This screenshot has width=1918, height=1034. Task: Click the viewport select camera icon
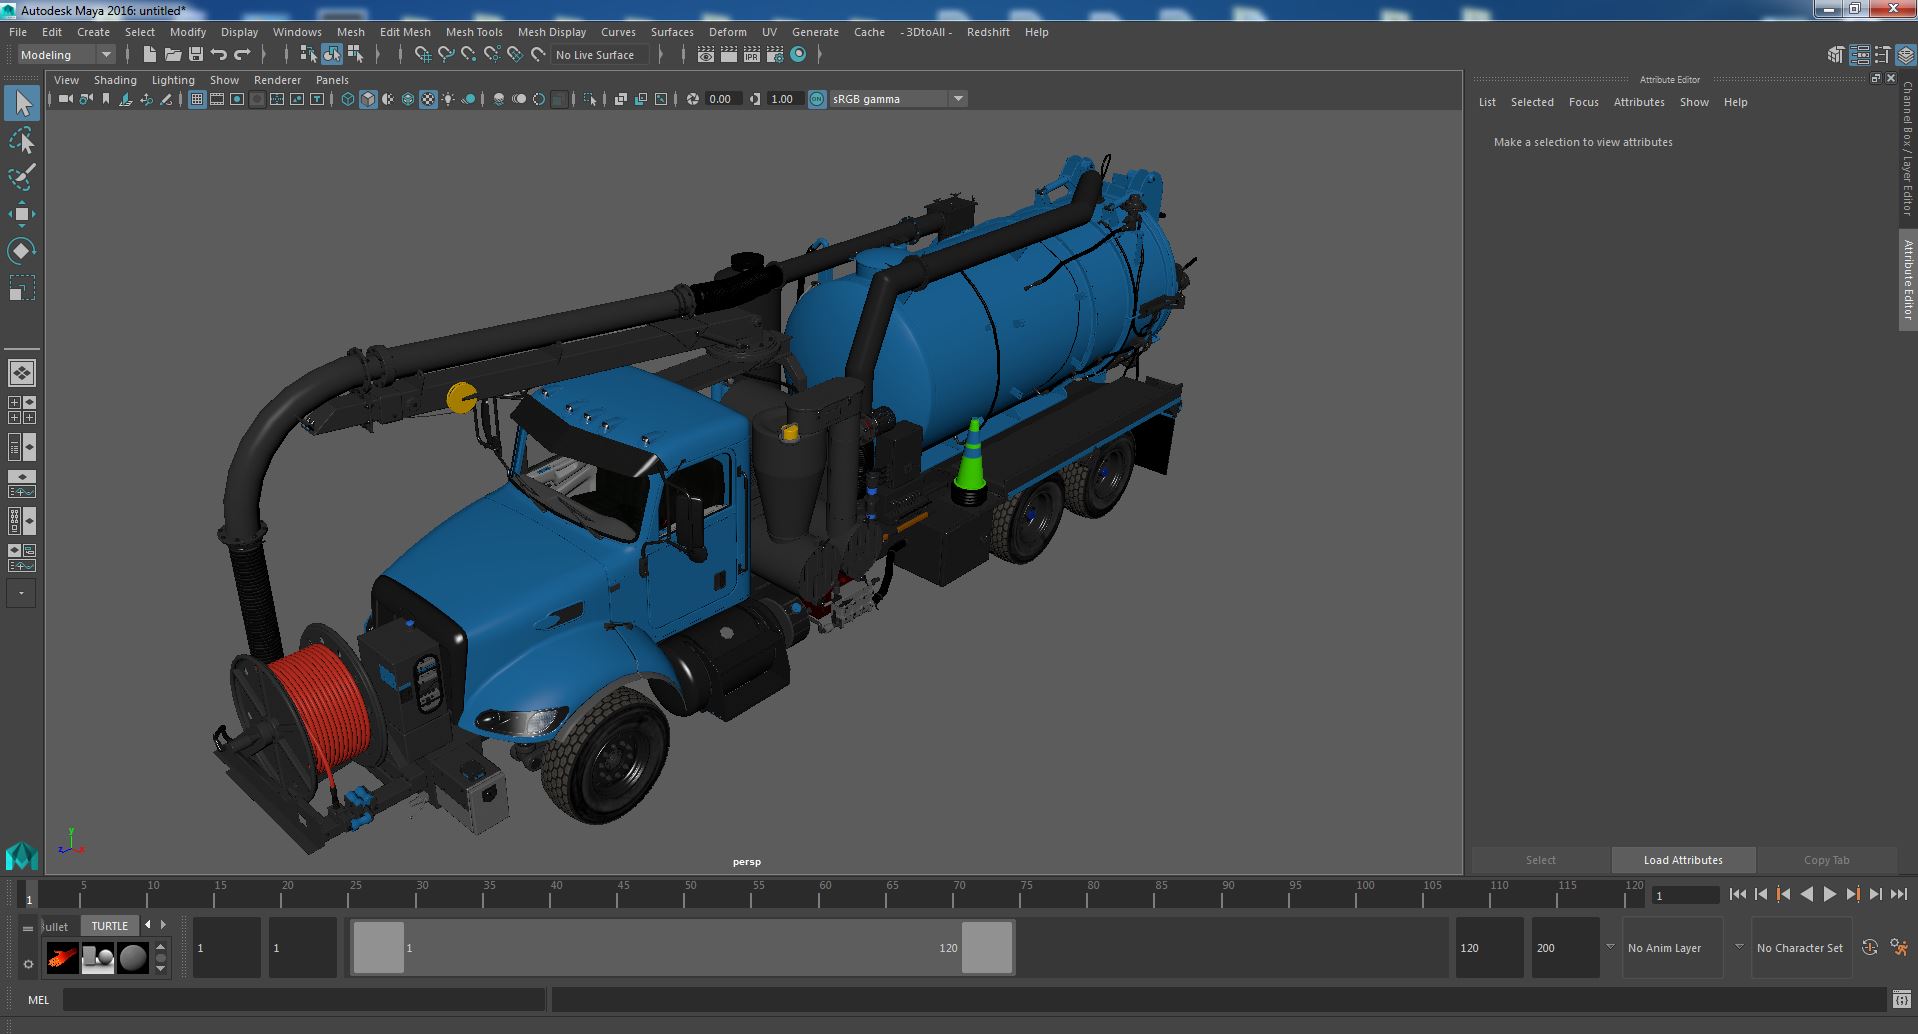tap(66, 99)
